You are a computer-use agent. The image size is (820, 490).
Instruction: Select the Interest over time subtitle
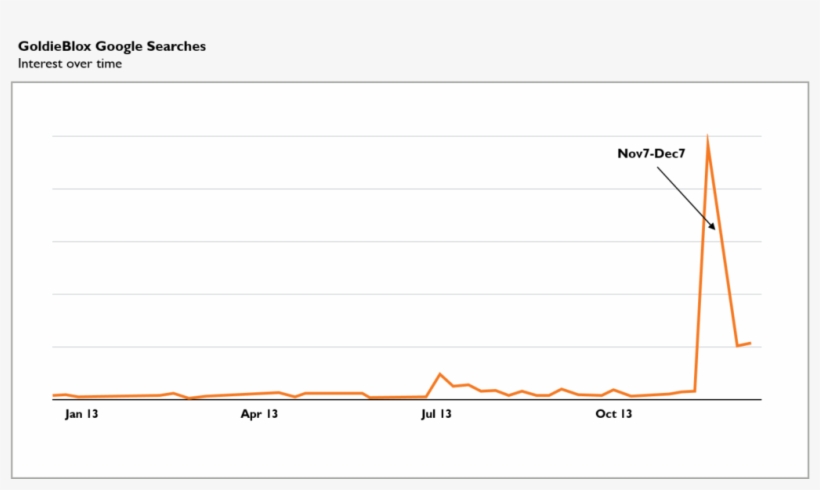click(x=70, y=63)
